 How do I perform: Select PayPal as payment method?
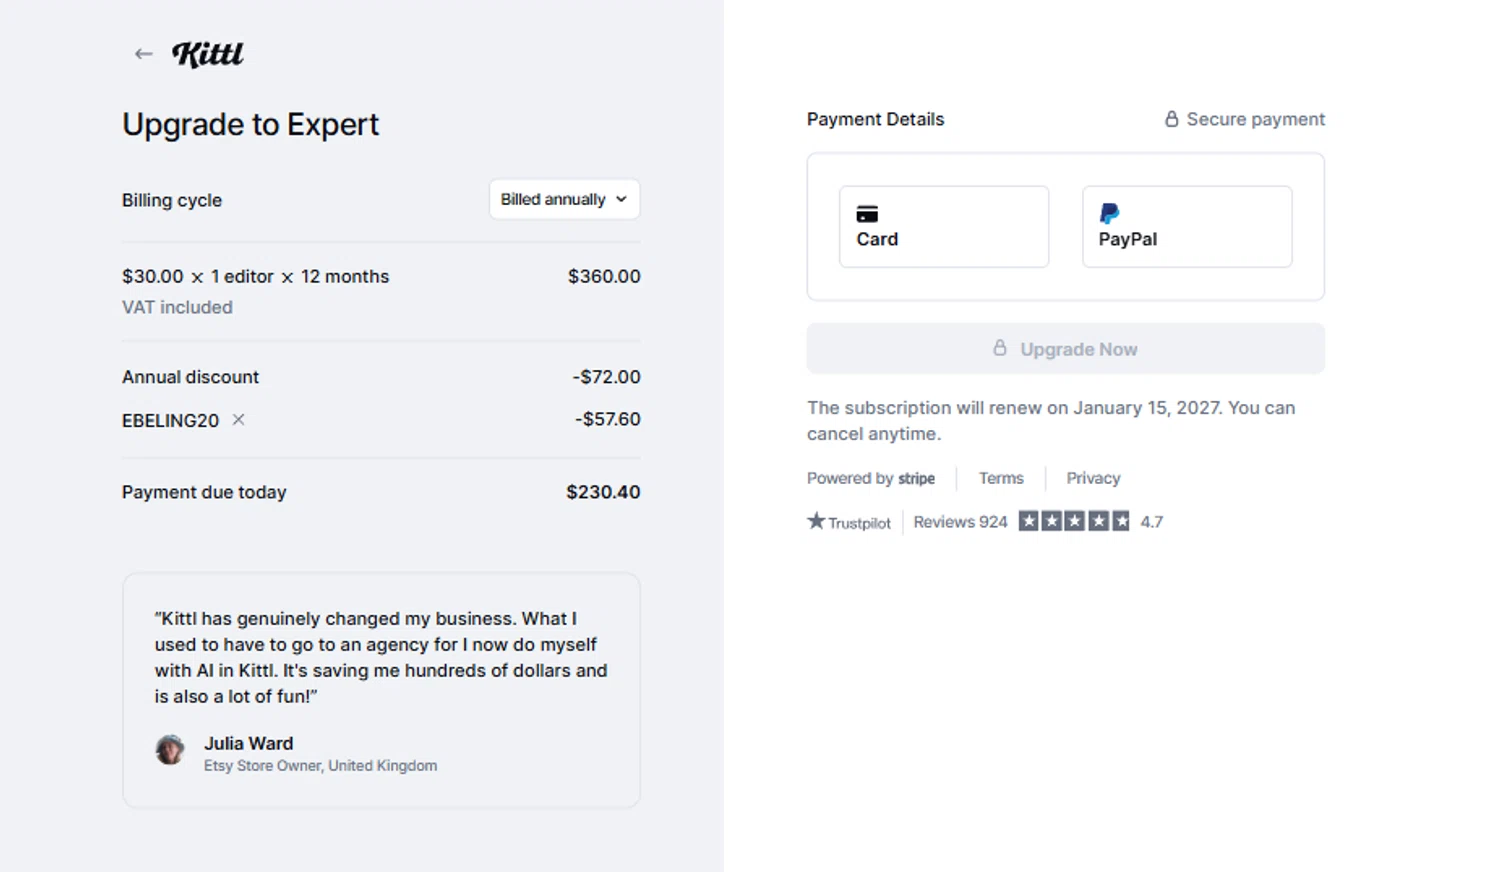(x=1186, y=227)
